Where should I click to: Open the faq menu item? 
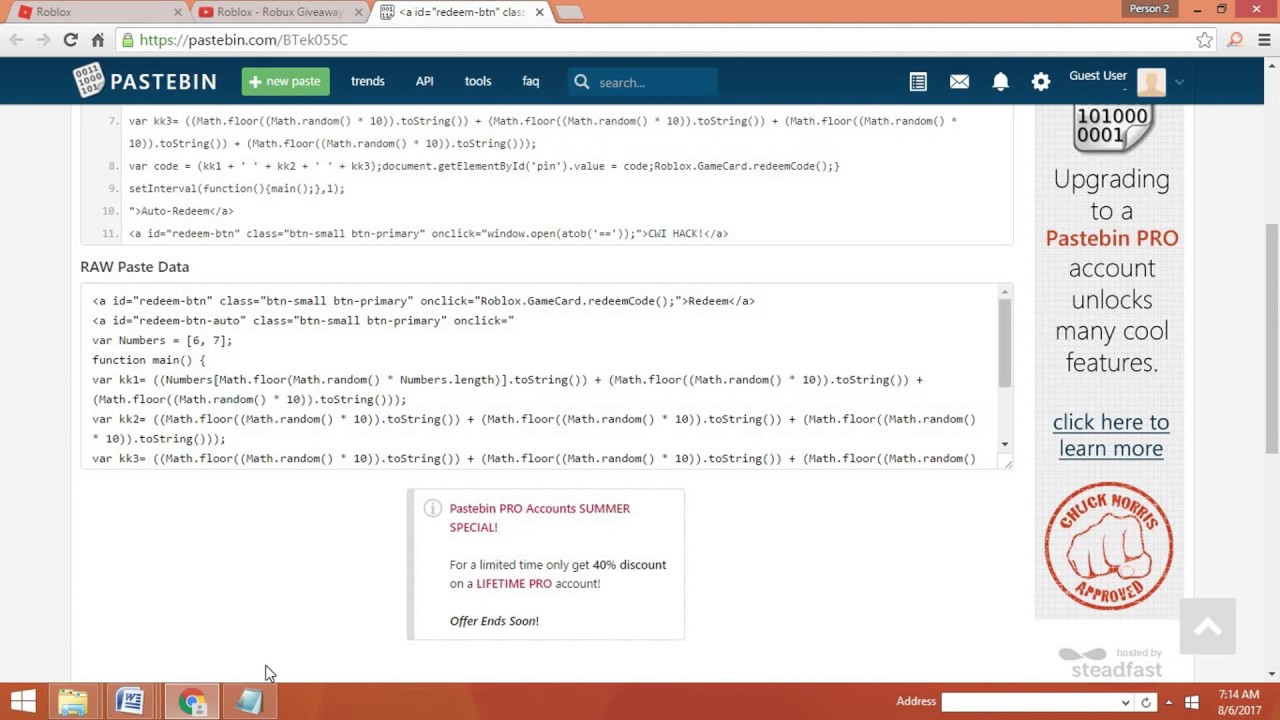pyautogui.click(x=531, y=81)
